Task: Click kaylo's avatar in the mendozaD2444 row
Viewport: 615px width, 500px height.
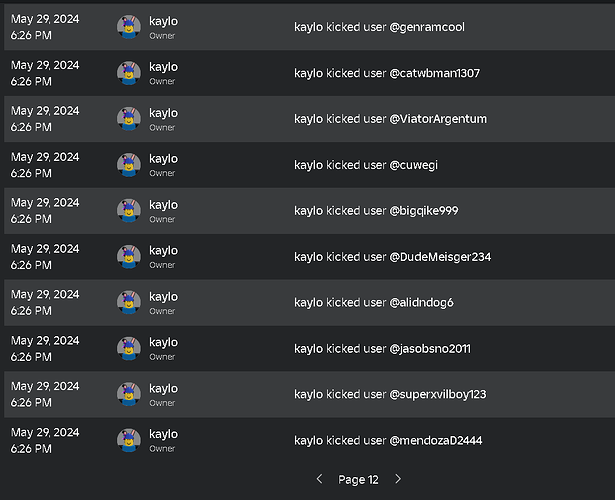Action: pyautogui.click(x=128, y=441)
